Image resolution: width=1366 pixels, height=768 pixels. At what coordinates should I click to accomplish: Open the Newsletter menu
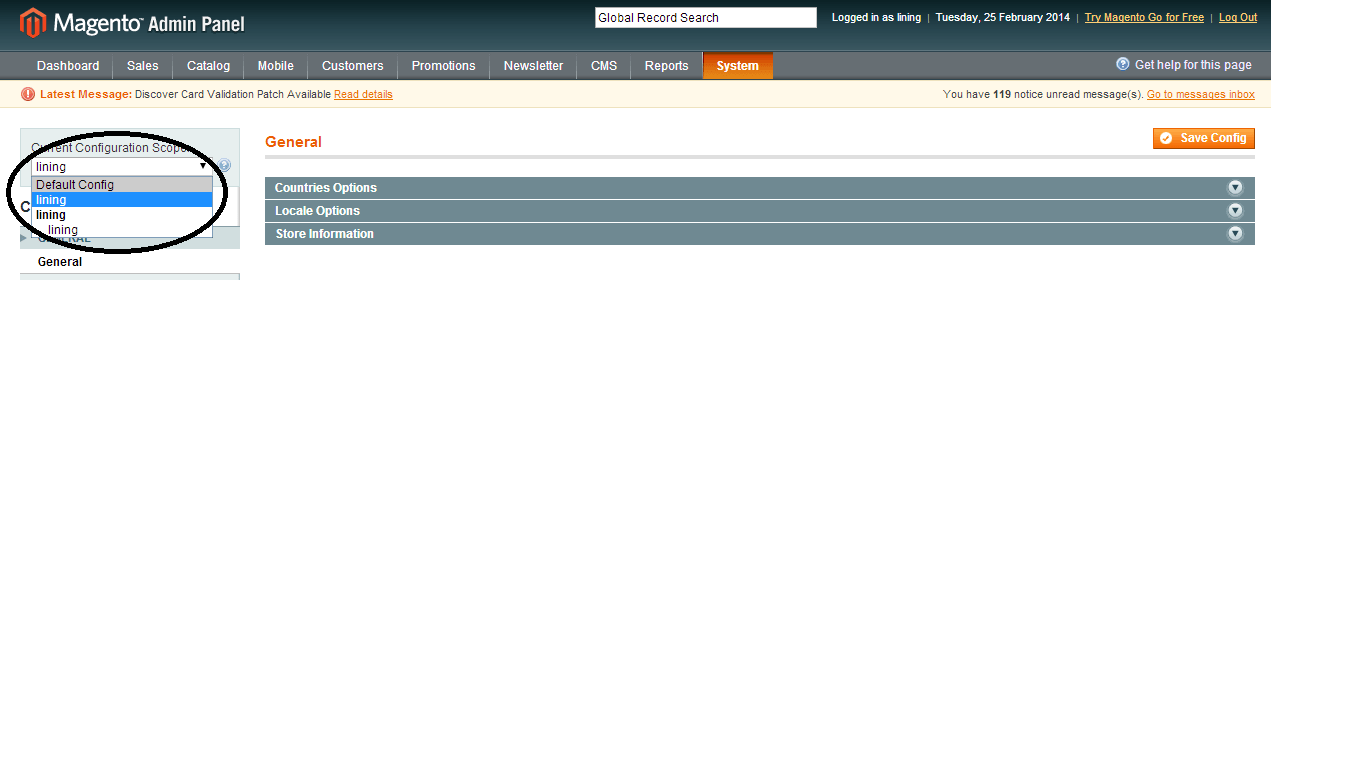(533, 66)
